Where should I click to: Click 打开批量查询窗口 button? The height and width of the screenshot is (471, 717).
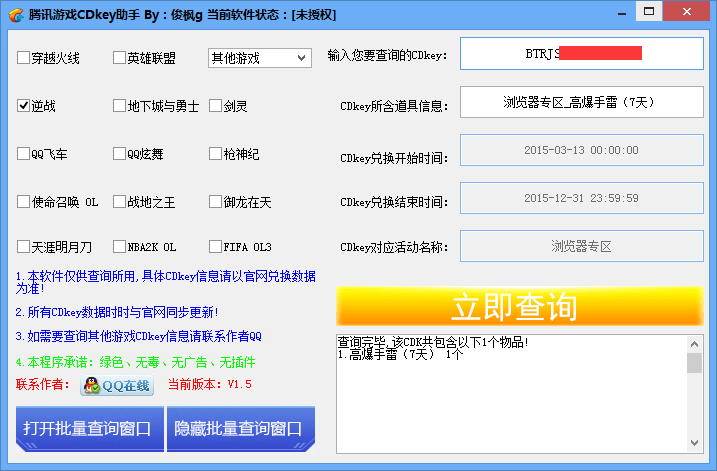[90, 428]
